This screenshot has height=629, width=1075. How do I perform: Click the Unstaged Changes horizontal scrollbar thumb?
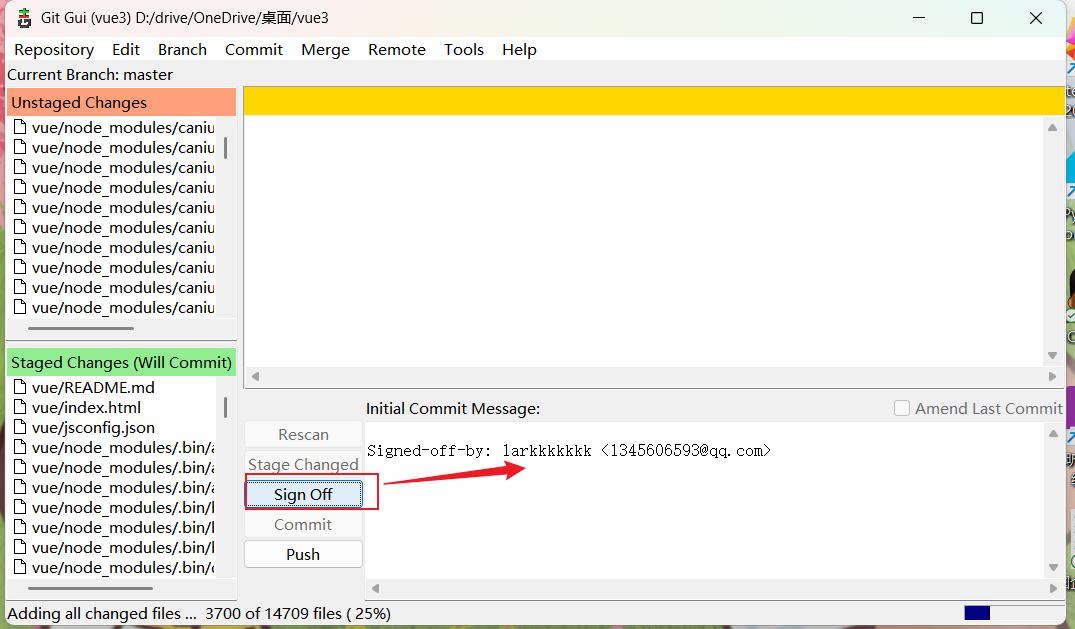point(81,329)
